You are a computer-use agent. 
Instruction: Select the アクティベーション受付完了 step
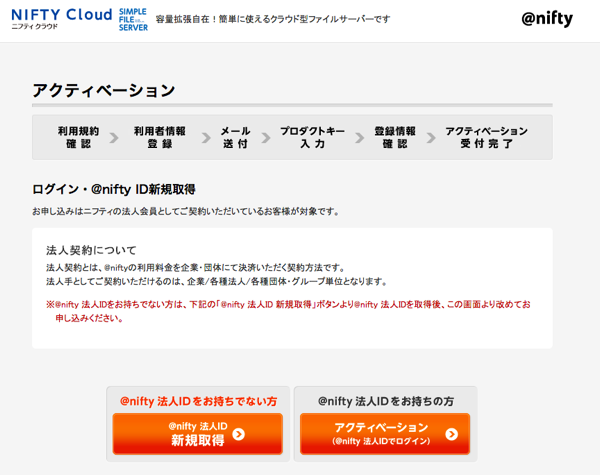tap(486, 137)
